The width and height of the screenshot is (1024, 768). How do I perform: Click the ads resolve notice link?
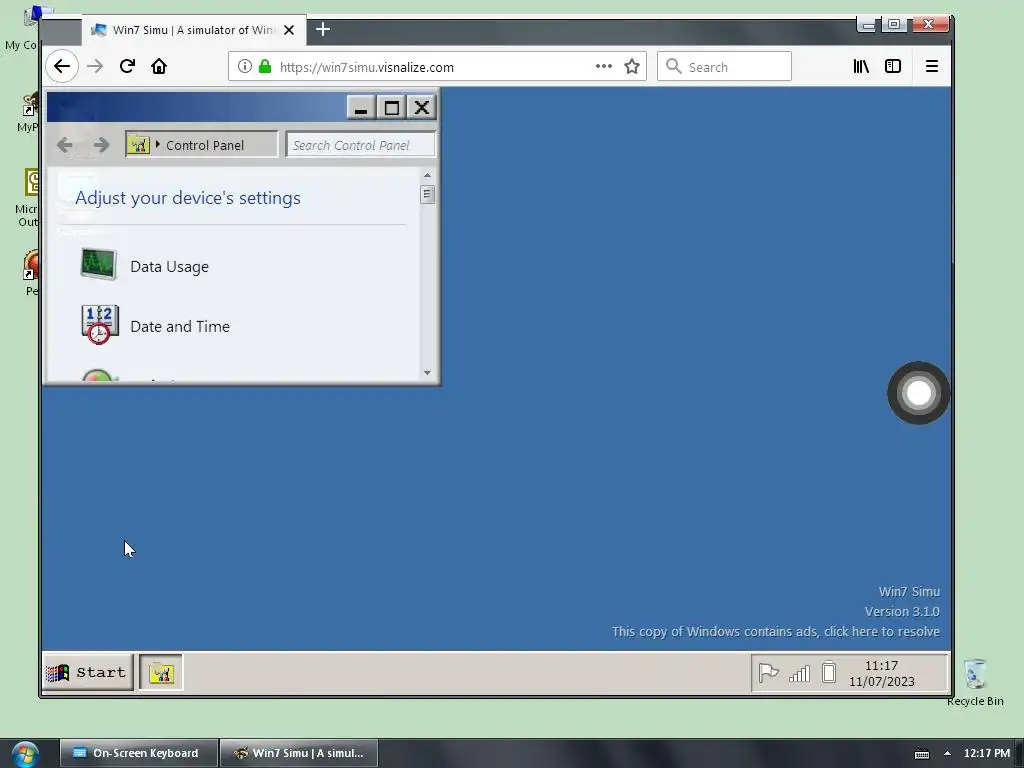(775, 632)
